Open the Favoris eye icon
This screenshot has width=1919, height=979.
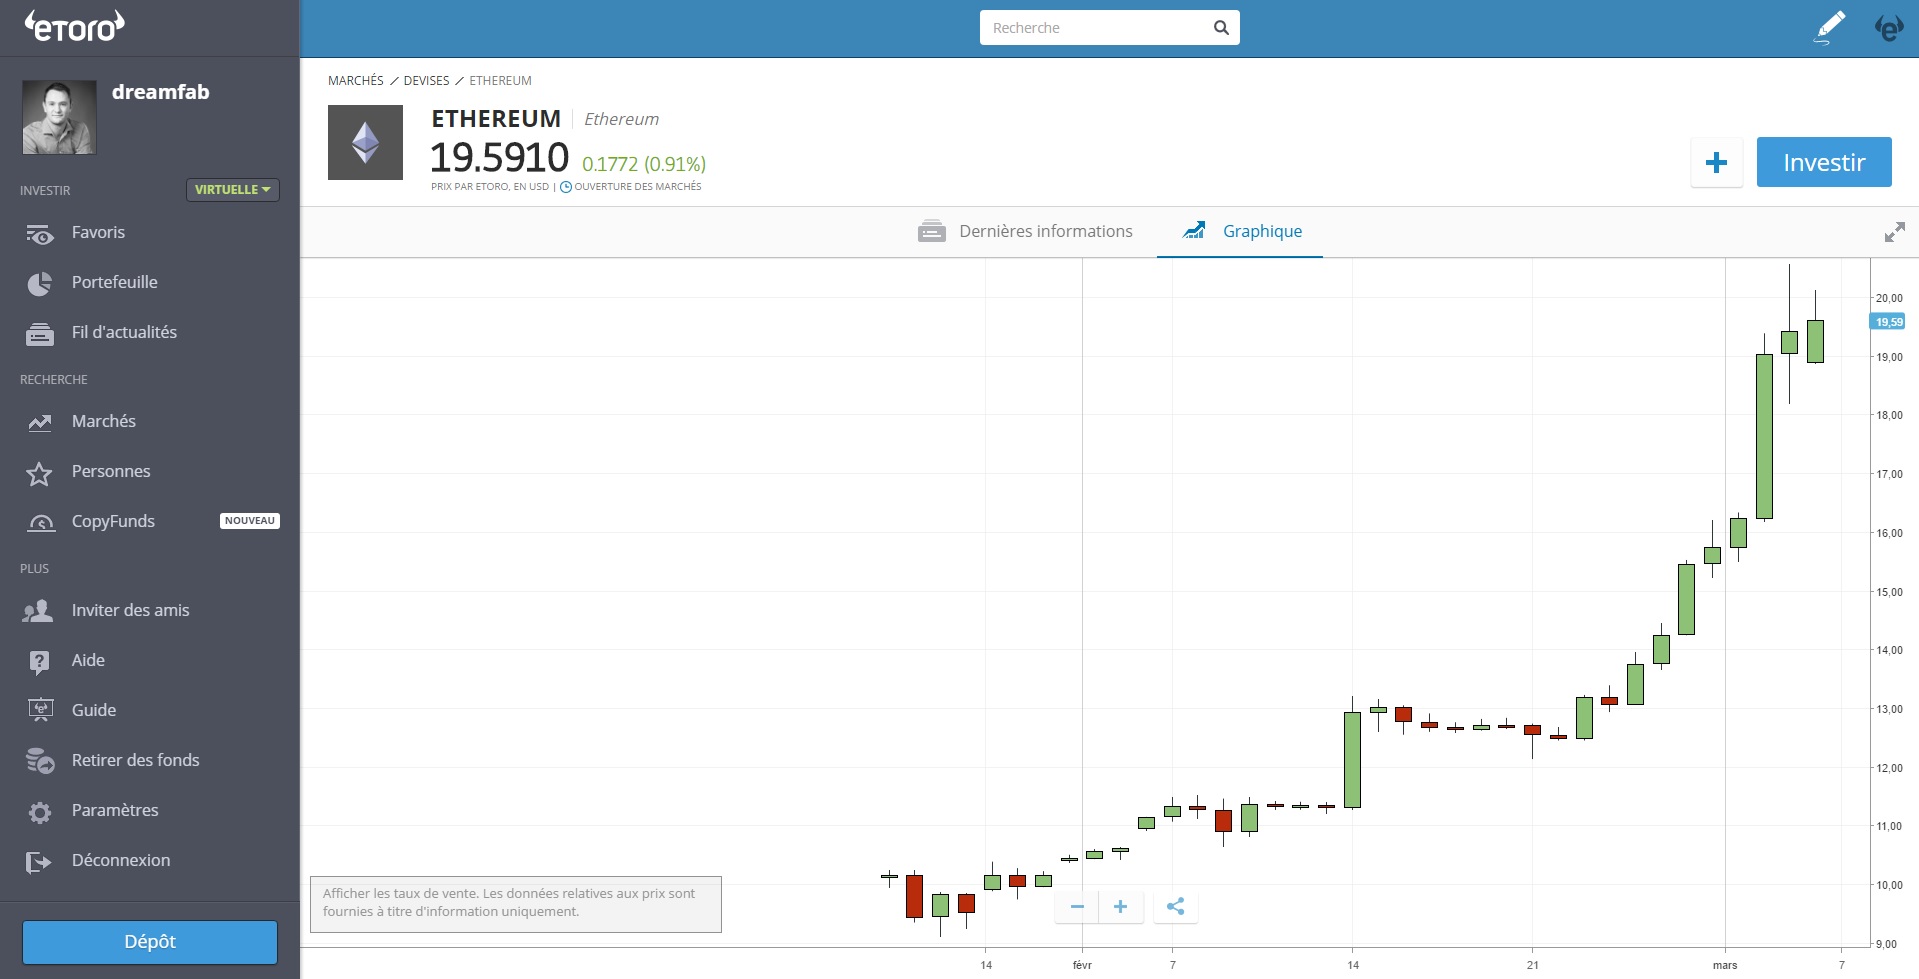(x=40, y=234)
